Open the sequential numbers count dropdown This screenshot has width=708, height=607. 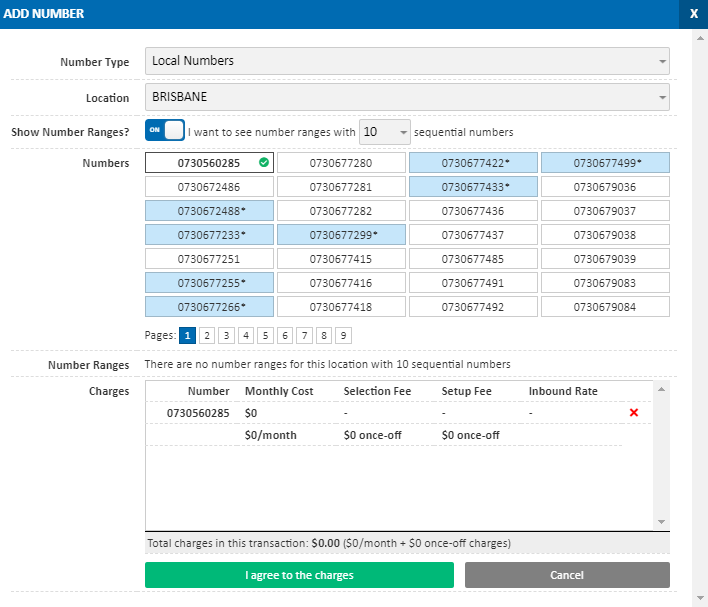pos(385,132)
